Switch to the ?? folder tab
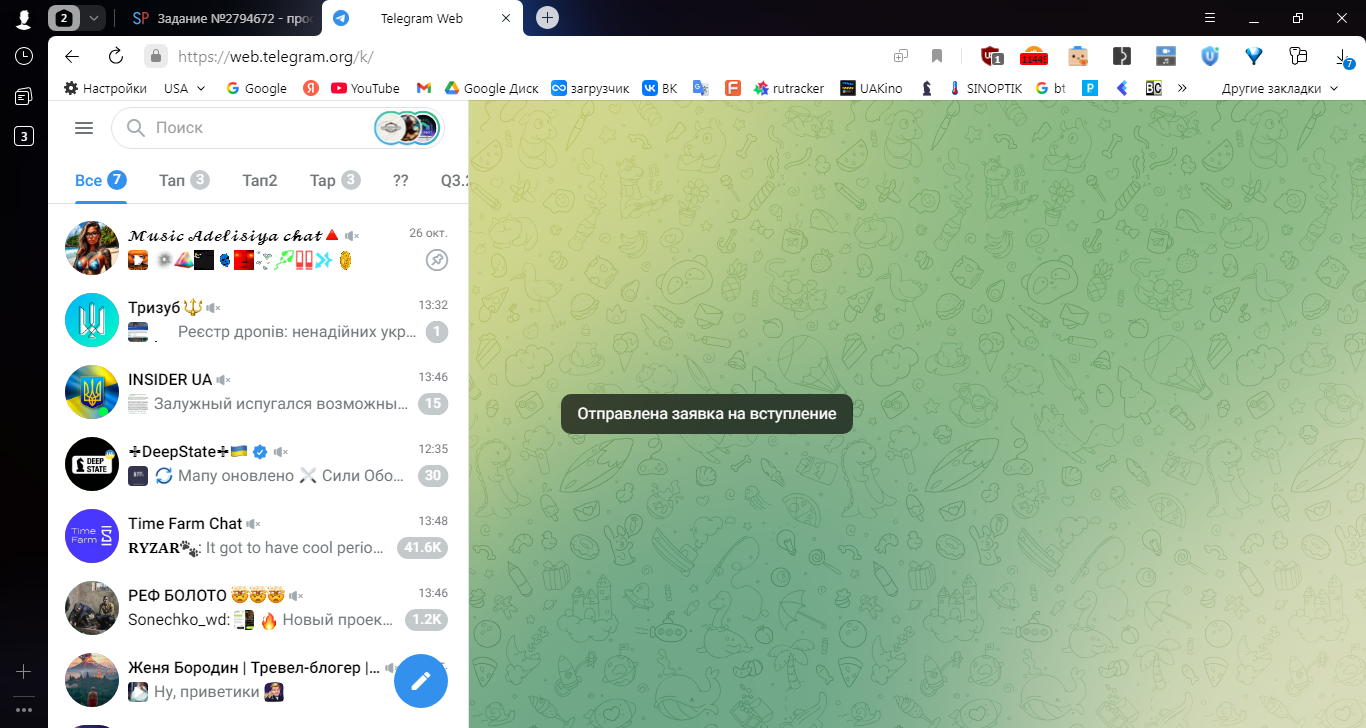The height and width of the screenshot is (728, 1366). [401, 180]
